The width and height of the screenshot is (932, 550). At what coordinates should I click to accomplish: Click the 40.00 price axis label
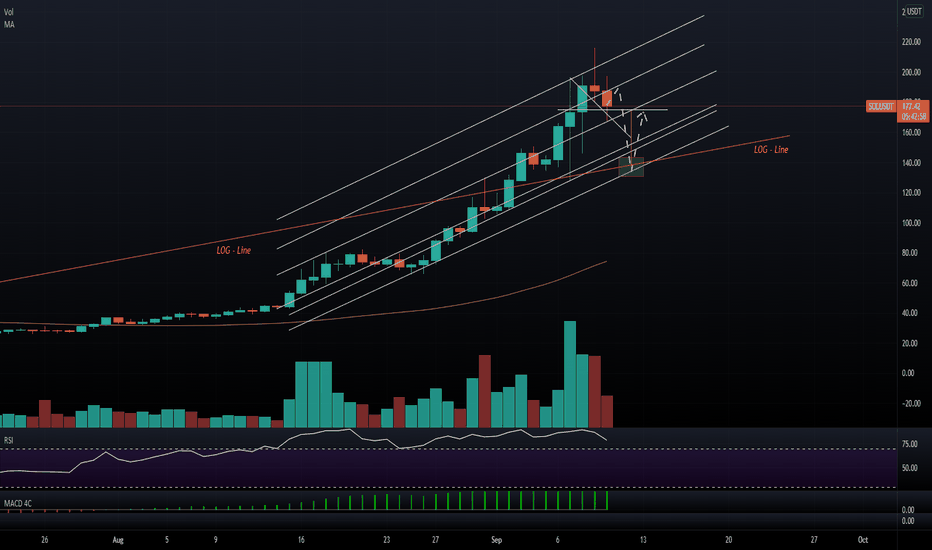(910, 313)
